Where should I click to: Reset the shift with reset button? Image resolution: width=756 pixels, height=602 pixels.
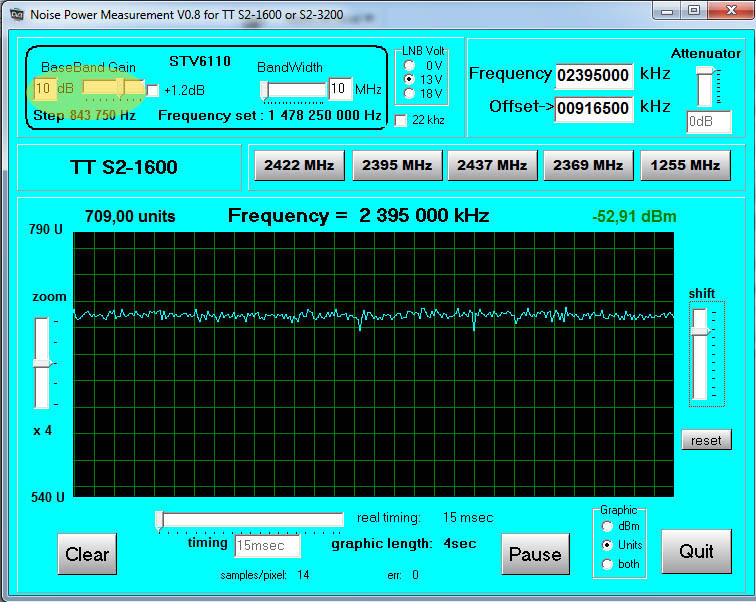[706, 440]
